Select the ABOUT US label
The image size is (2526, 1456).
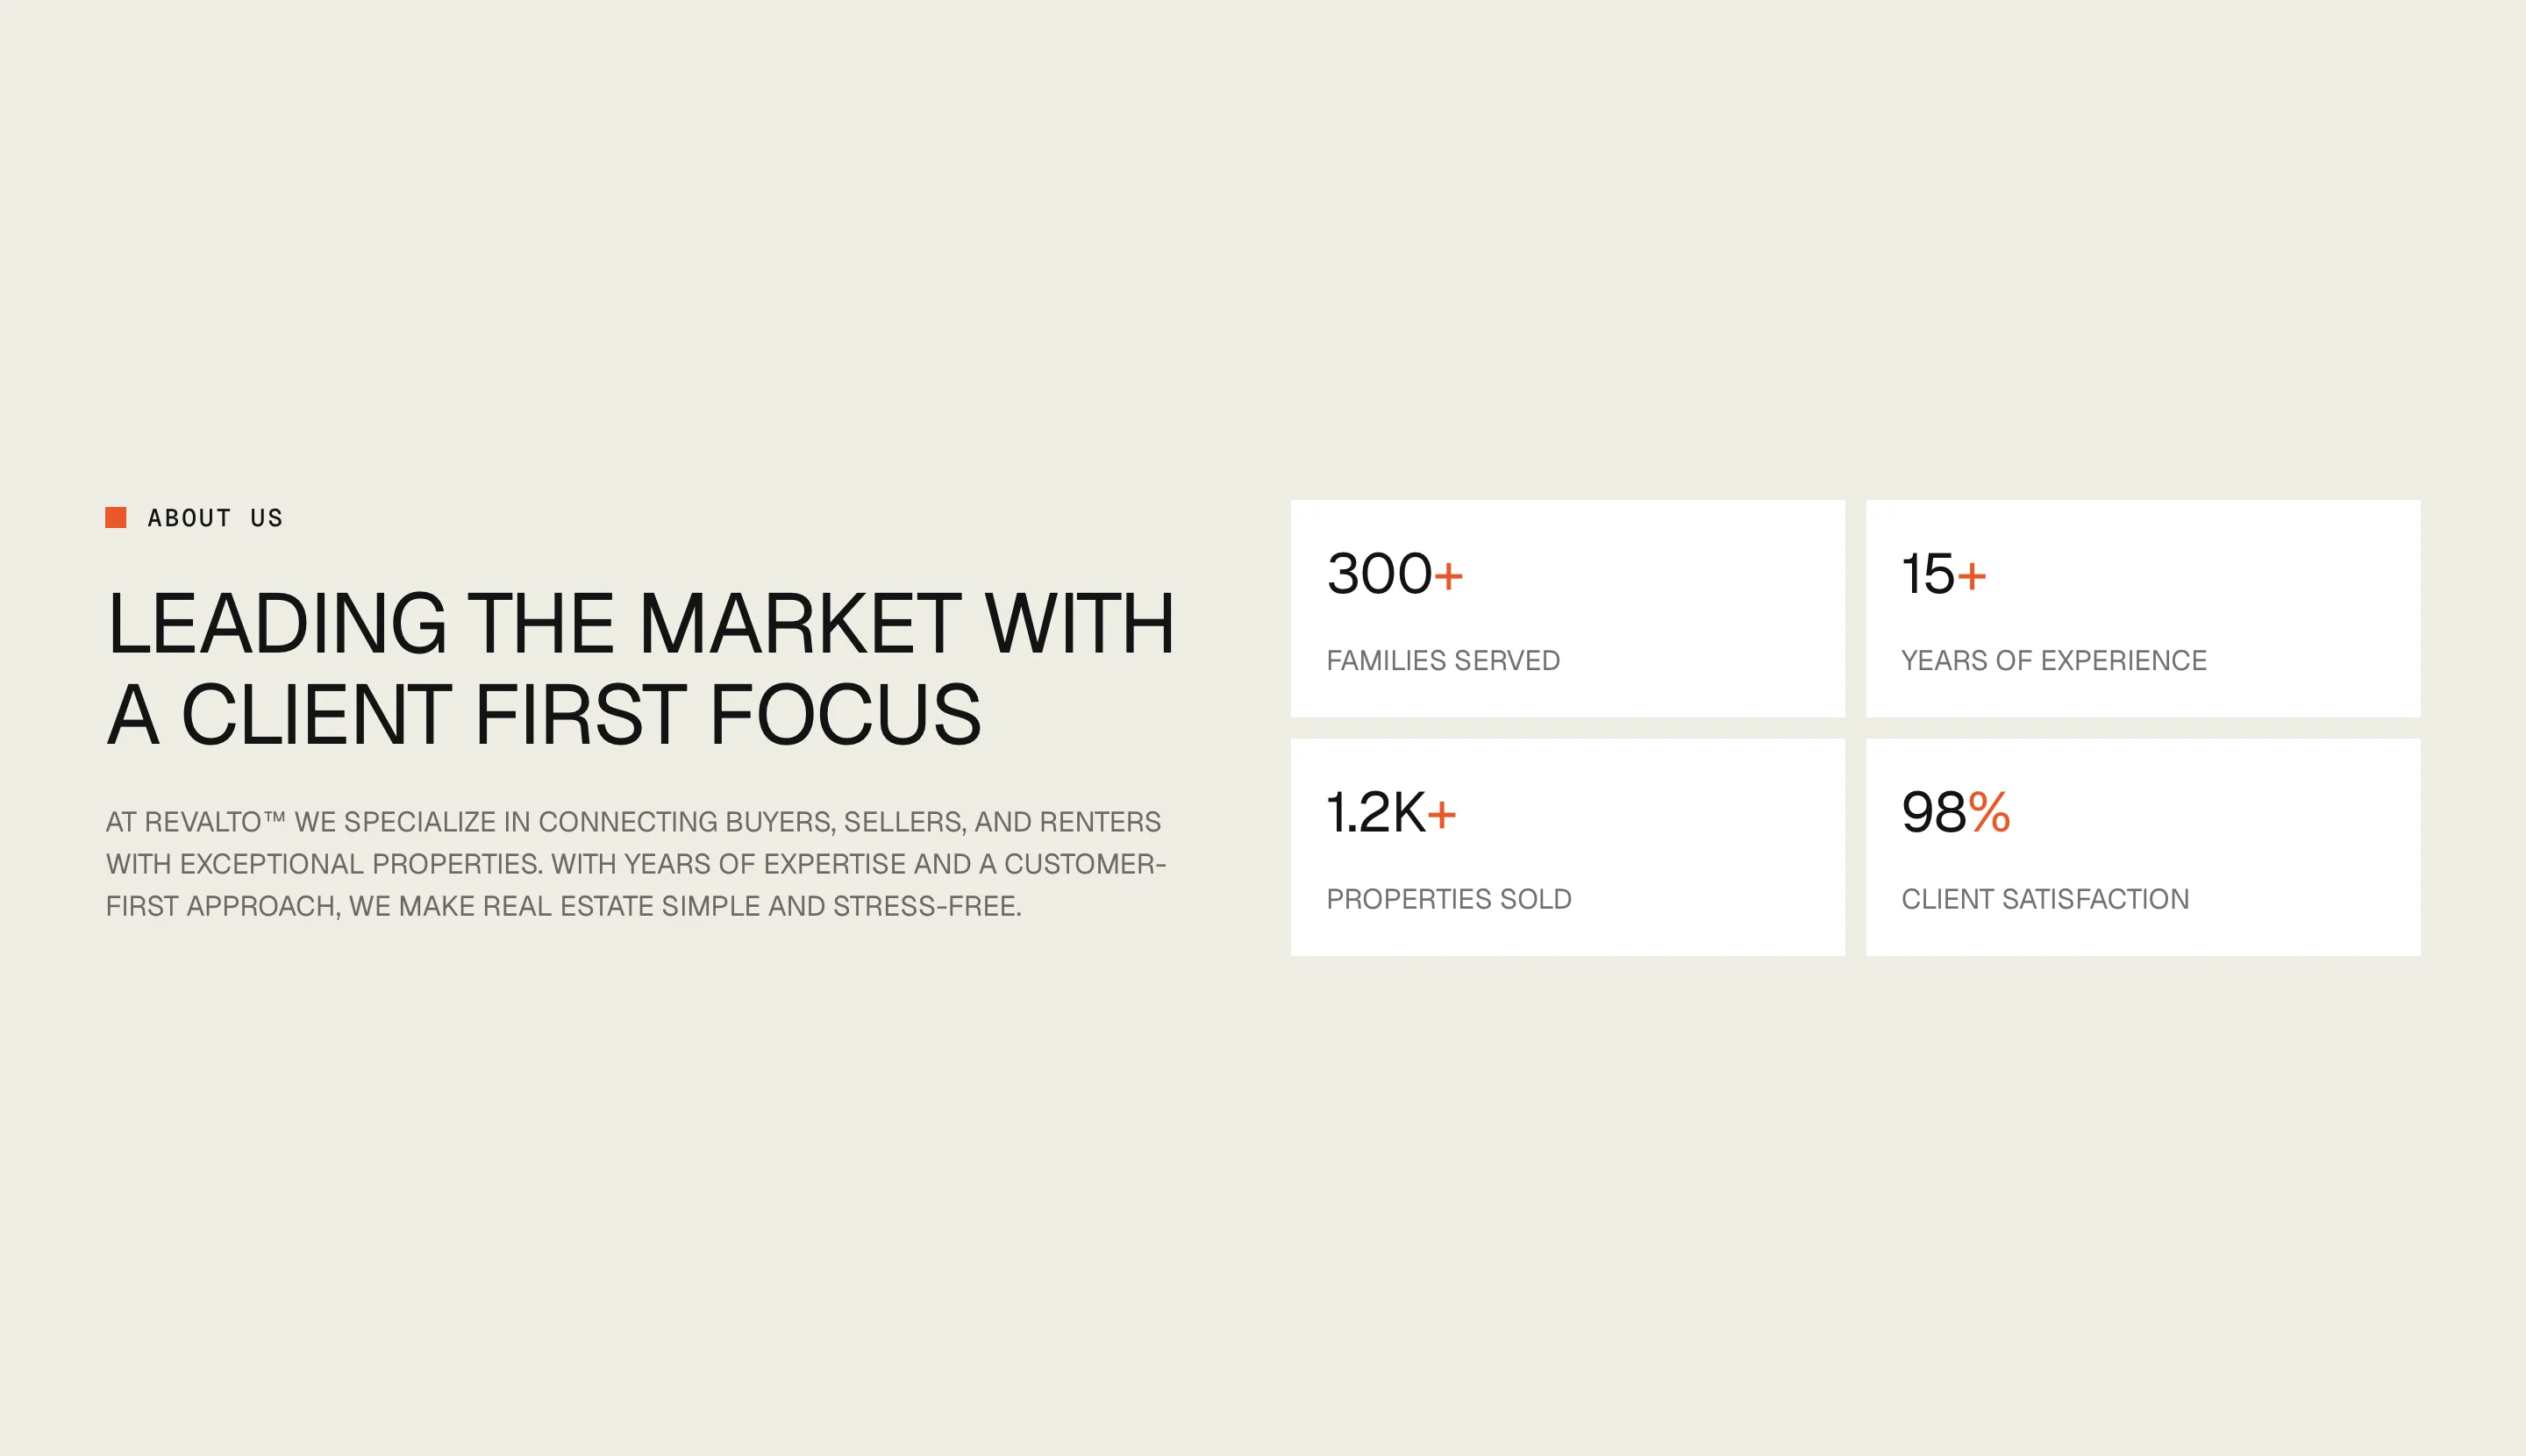pyautogui.click(x=216, y=518)
